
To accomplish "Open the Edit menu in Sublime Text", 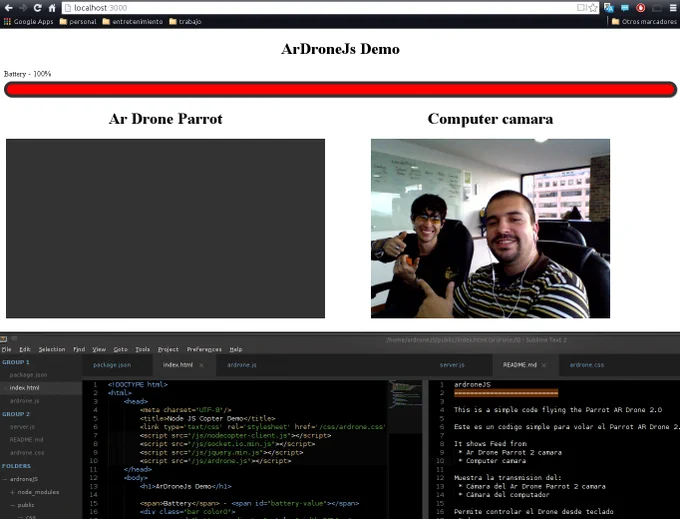I will coord(25,349).
